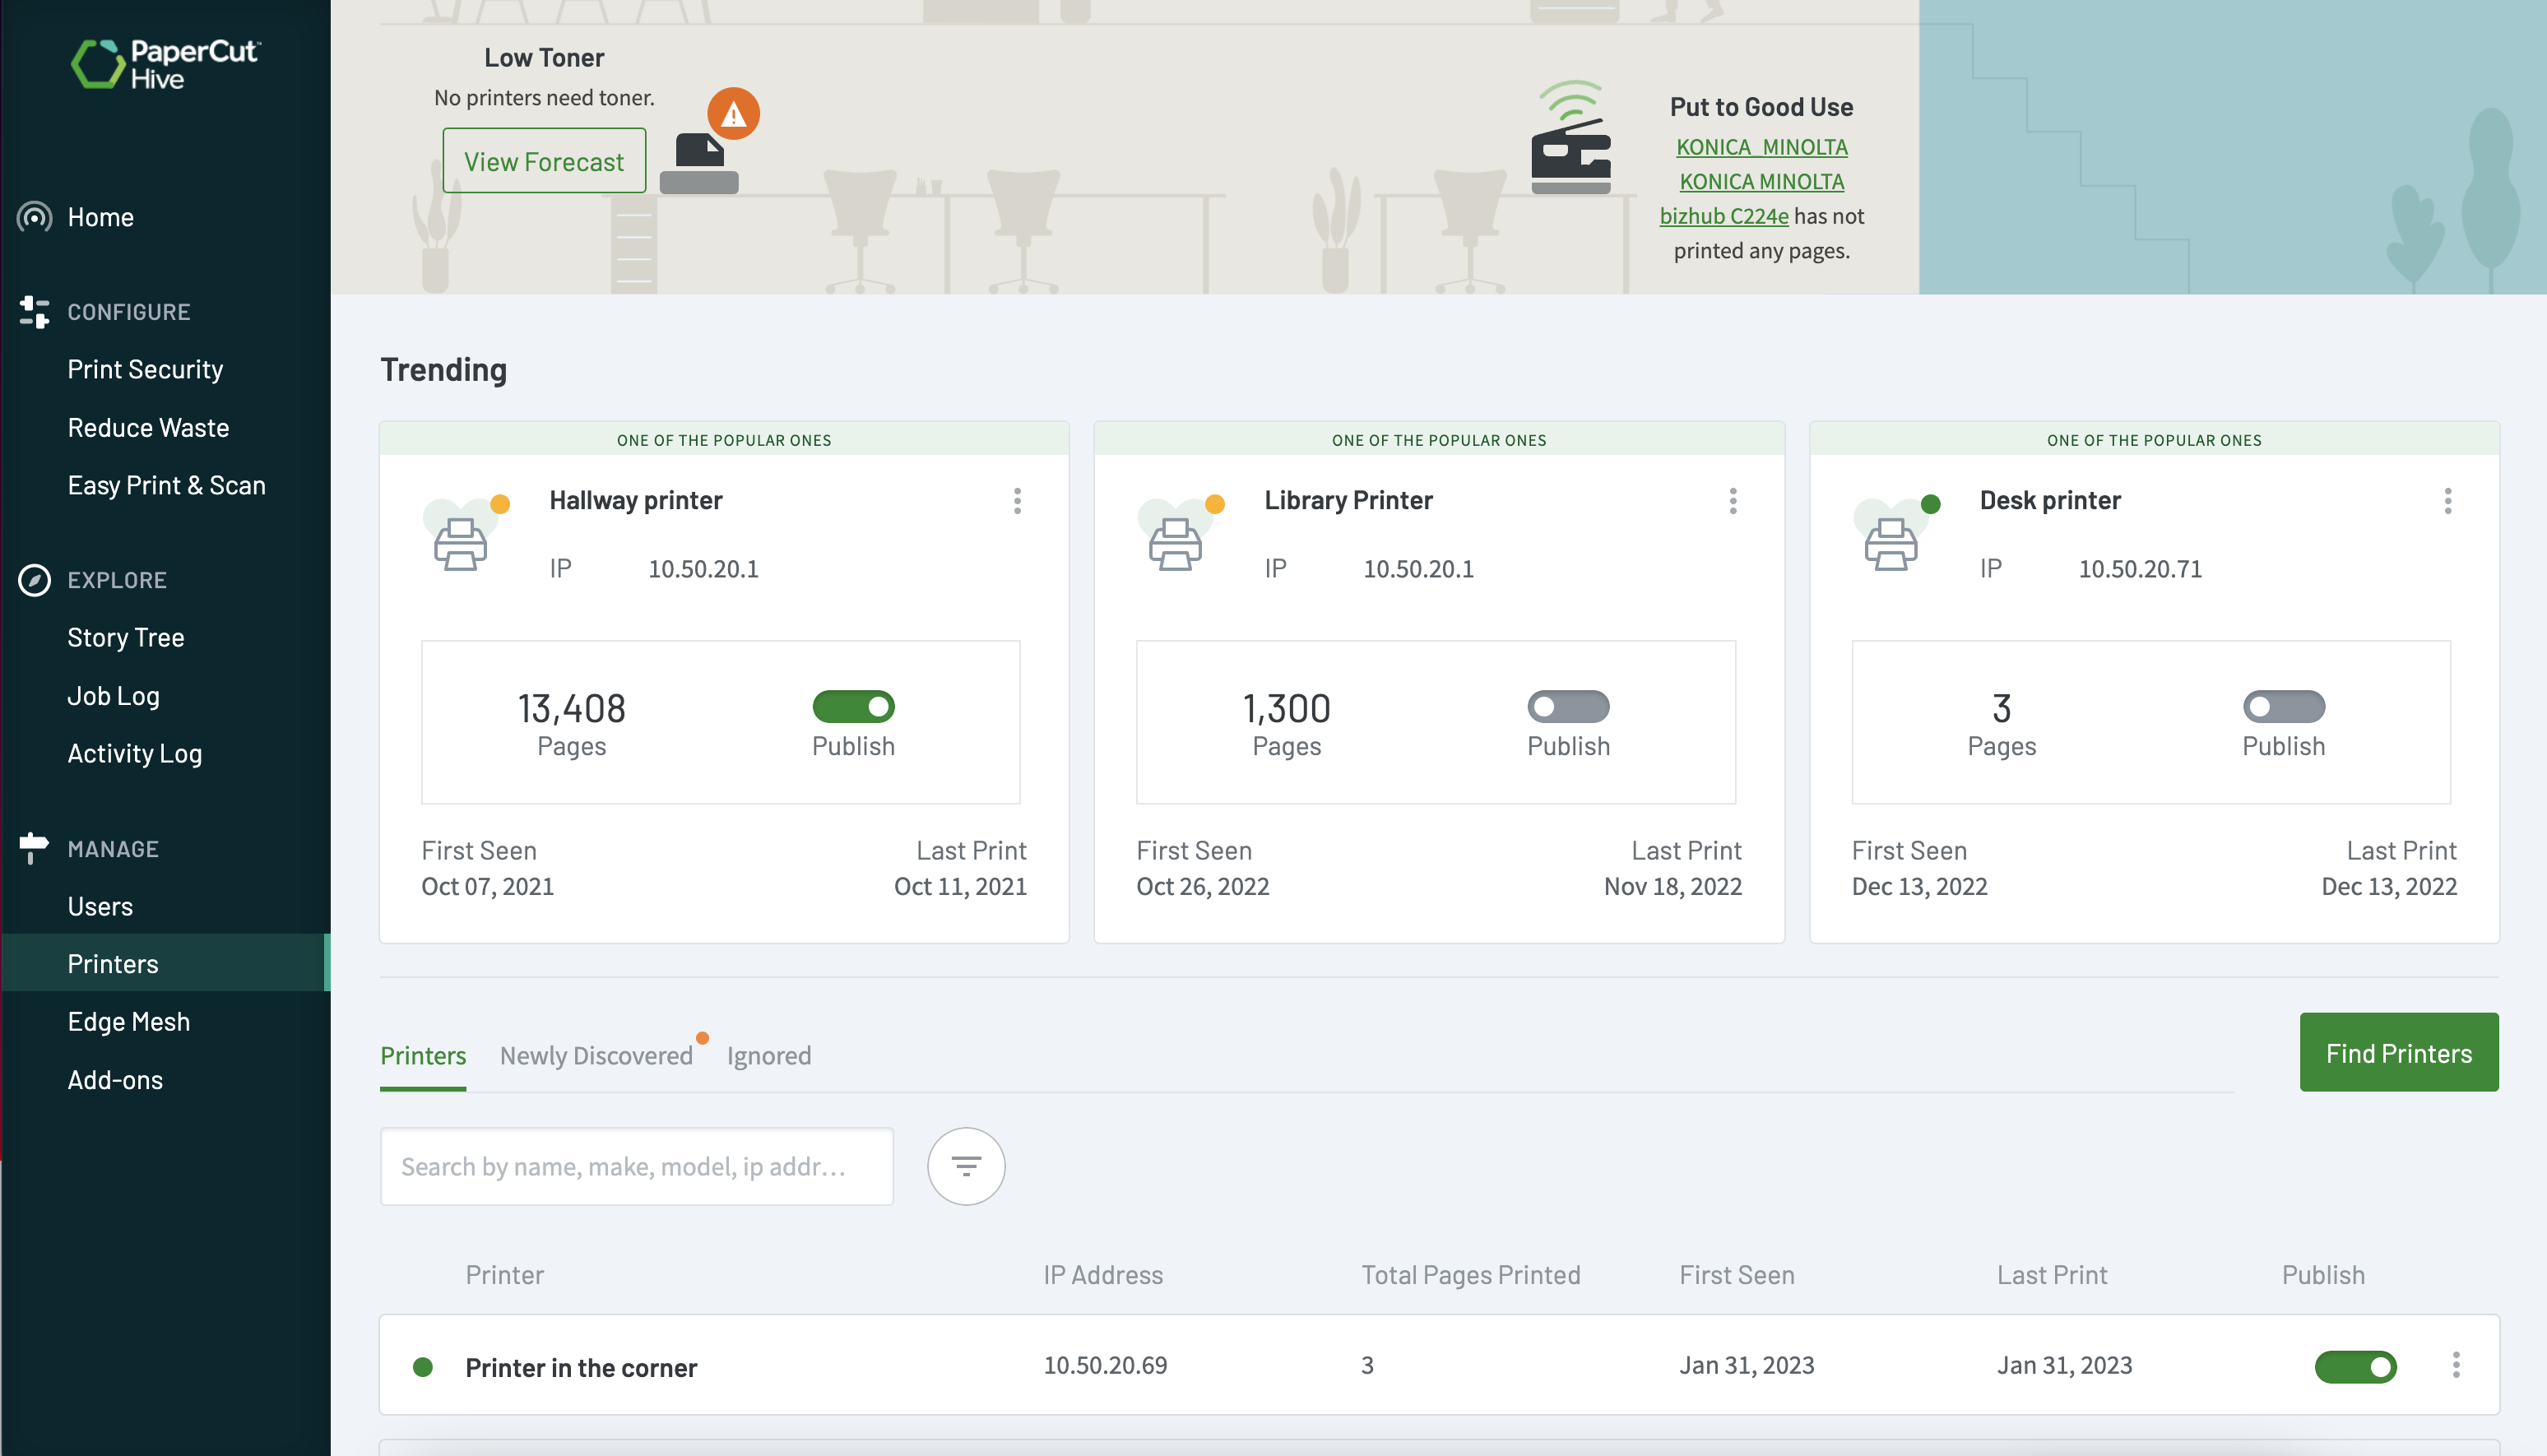Expand the three-dot menu on Library Printer
Image resolution: width=2547 pixels, height=1456 pixels.
point(1730,500)
